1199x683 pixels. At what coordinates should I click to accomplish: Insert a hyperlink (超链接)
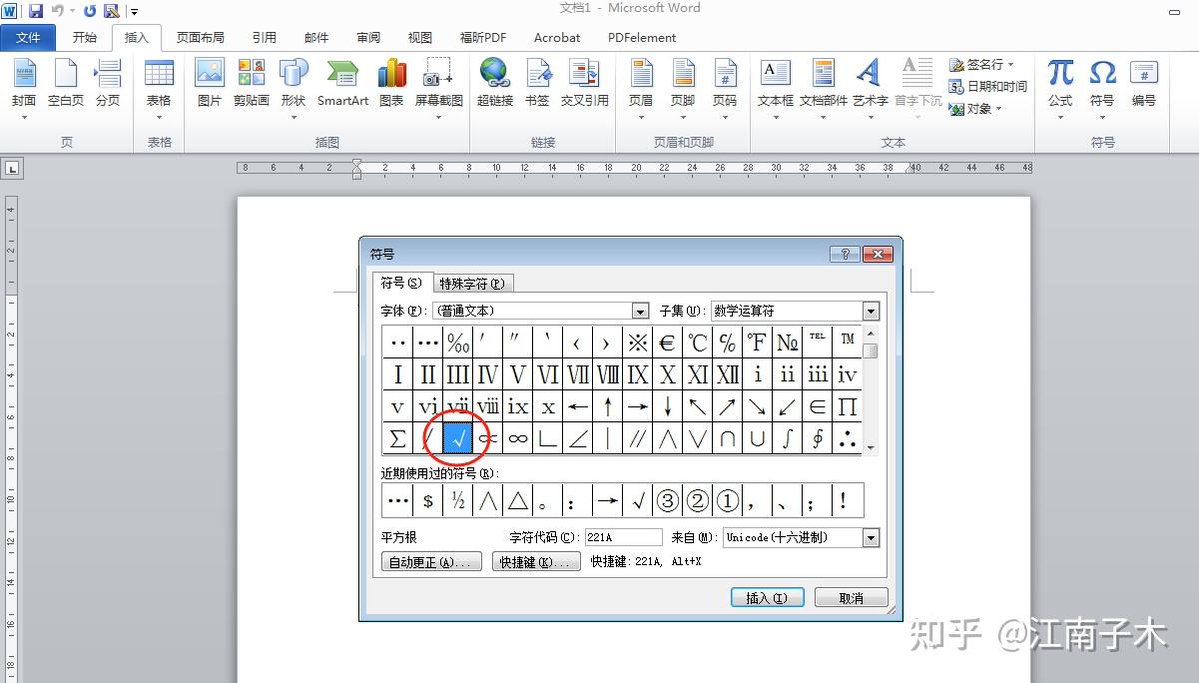pyautogui.click(x=495, y=84)
